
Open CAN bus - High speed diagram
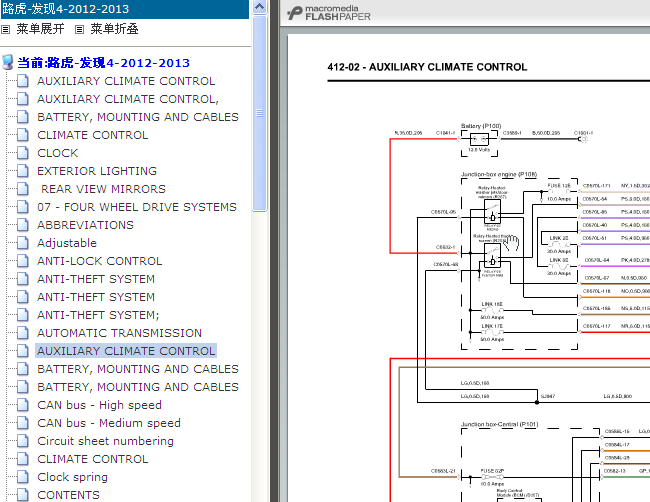[99, 405]
